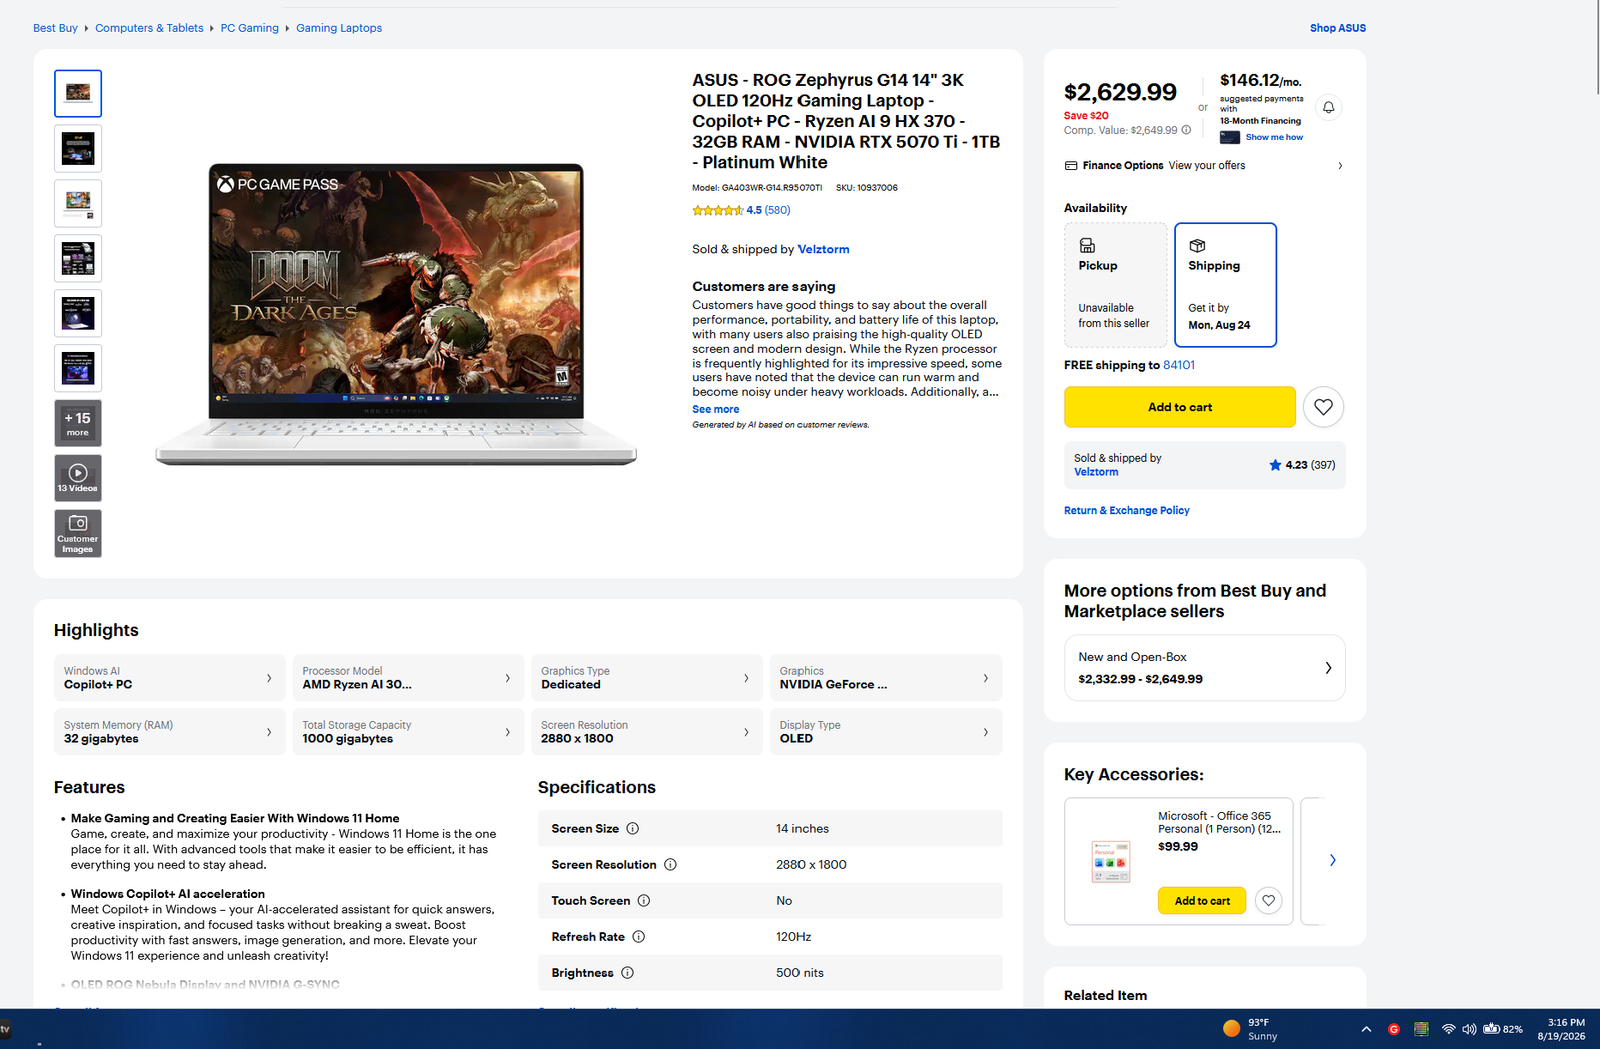Click the price drop alert bell icon

pyautogui.click(x=1328, y=107)
